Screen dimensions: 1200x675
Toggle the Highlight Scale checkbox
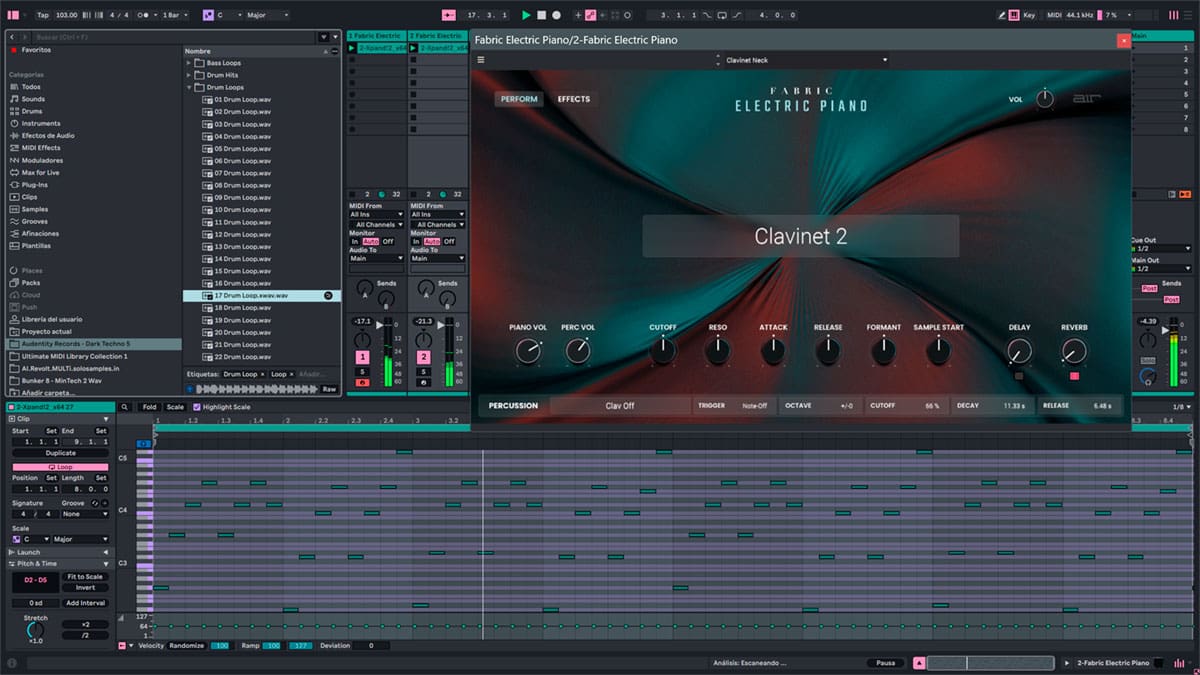[197, 407]
